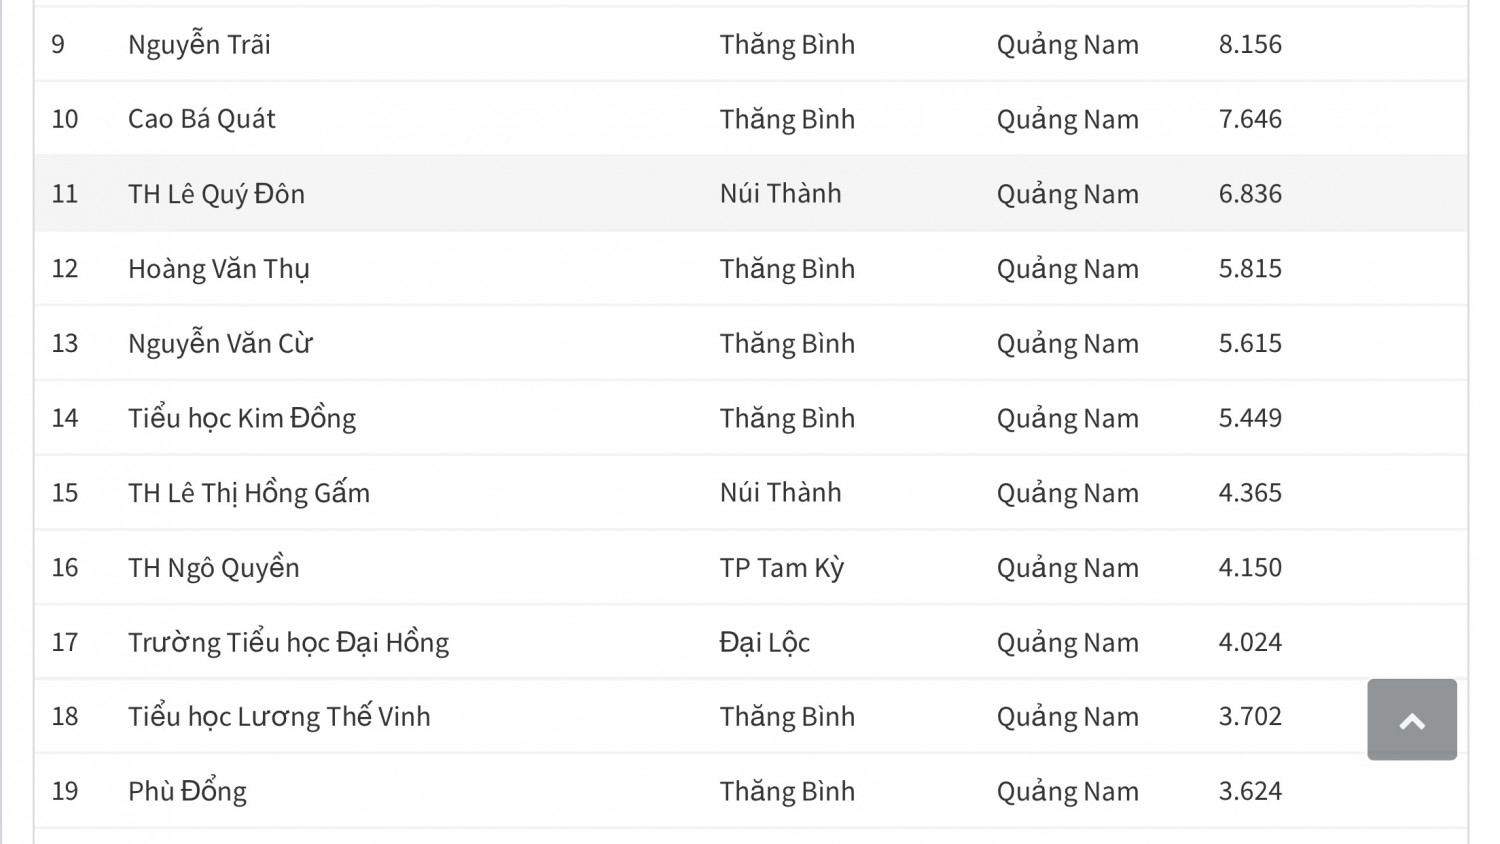Image resolution: width=1500 pixels, height=844 pixels.
Task: Select Tiểu học Kim Đồng row
Action: tap(241, 418)
